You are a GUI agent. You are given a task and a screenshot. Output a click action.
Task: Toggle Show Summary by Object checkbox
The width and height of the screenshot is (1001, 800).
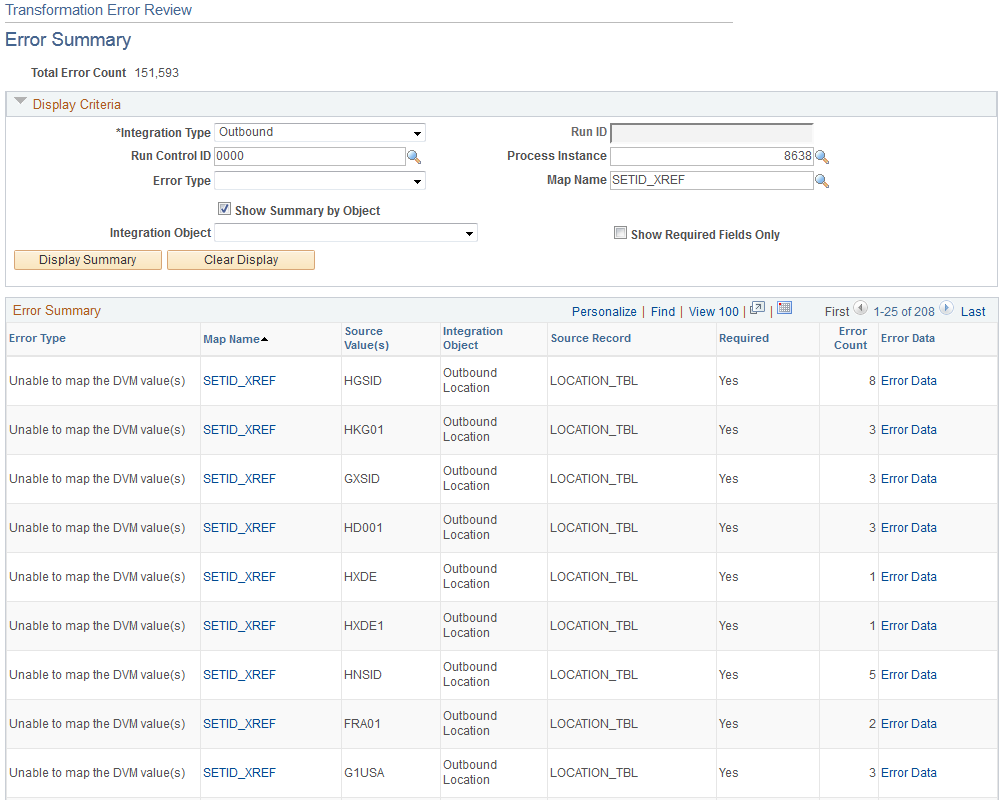[225, 208]
